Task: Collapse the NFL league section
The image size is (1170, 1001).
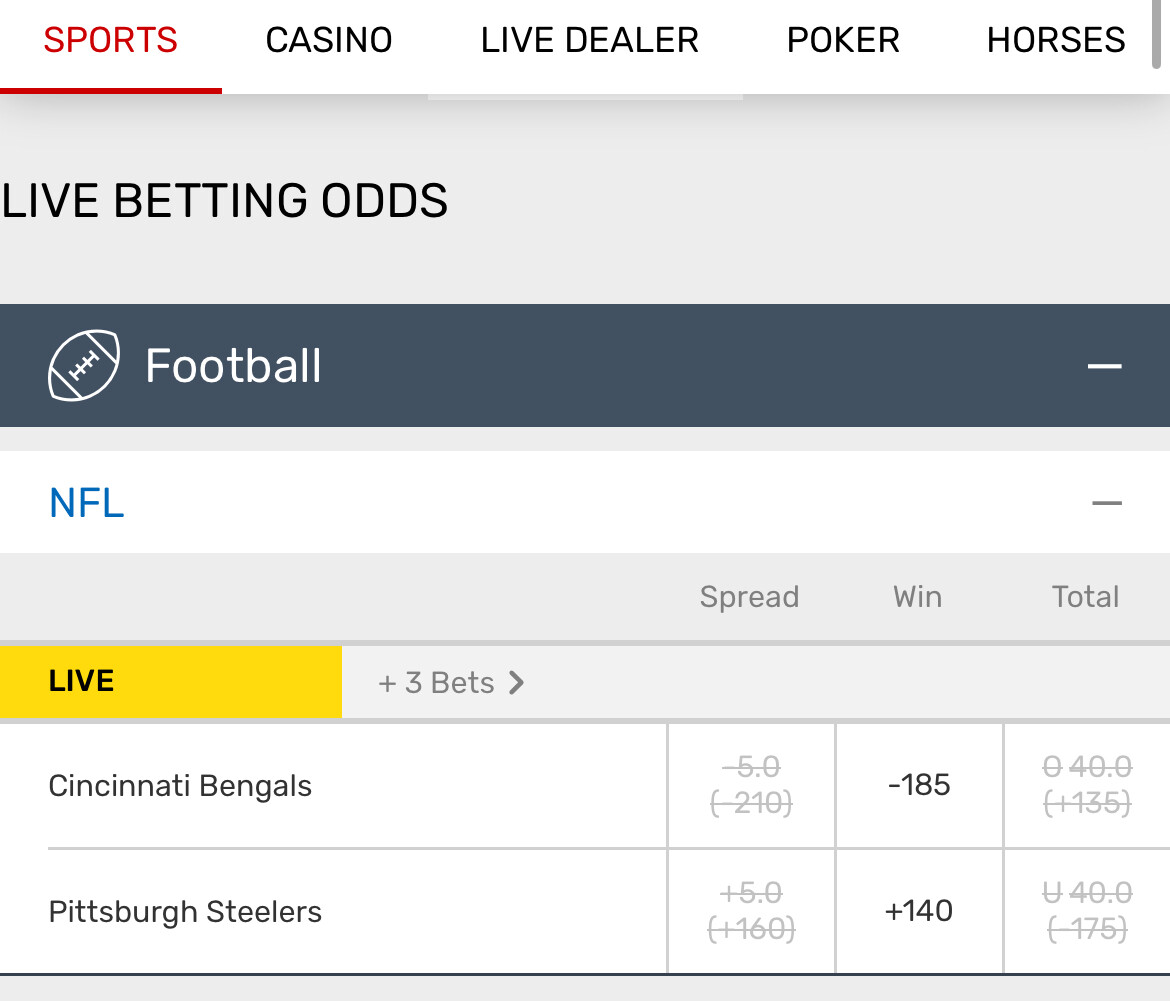Action: (1107, 503)
